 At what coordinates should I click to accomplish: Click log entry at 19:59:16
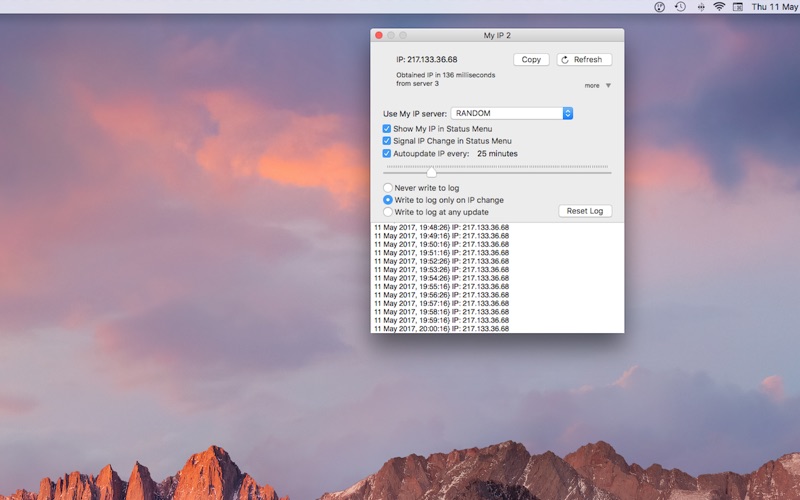pos(441,320)
